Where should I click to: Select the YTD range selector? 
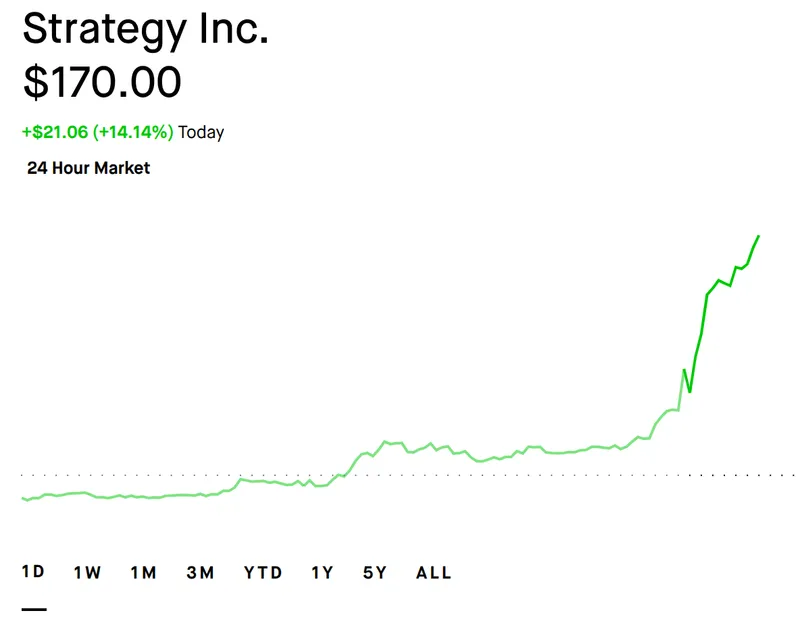[x=264, y=572]
